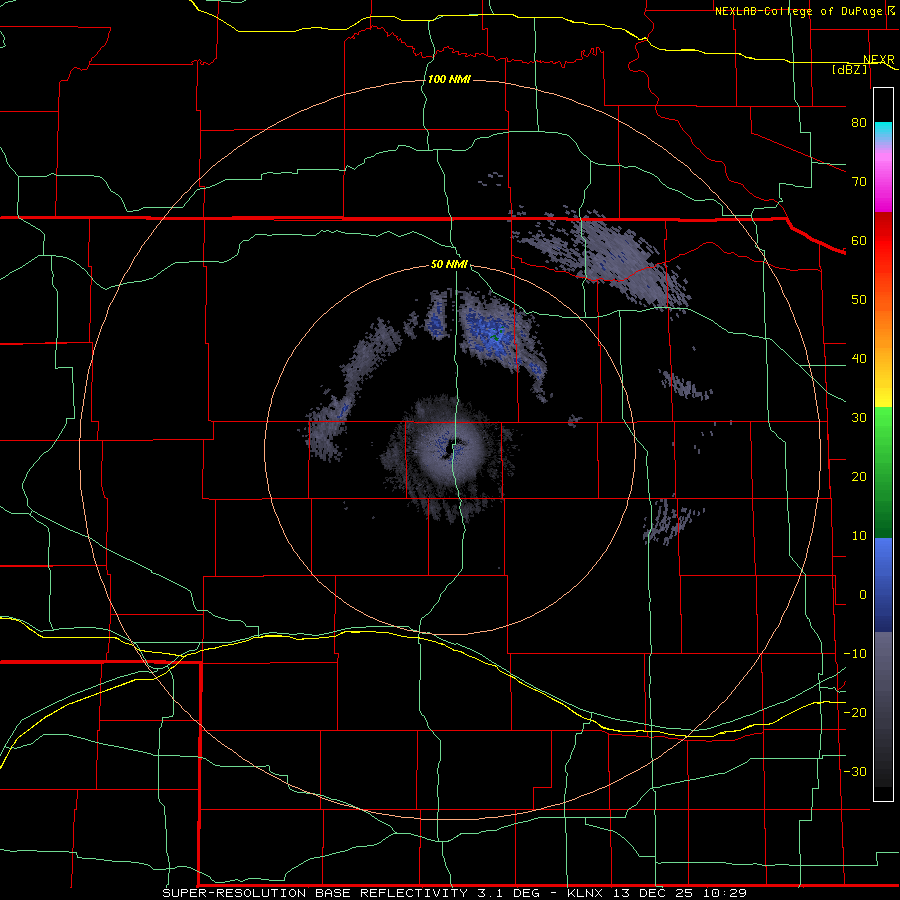Click the -10 value on the dBZ scale
The image size is (900, 900).
855,654
